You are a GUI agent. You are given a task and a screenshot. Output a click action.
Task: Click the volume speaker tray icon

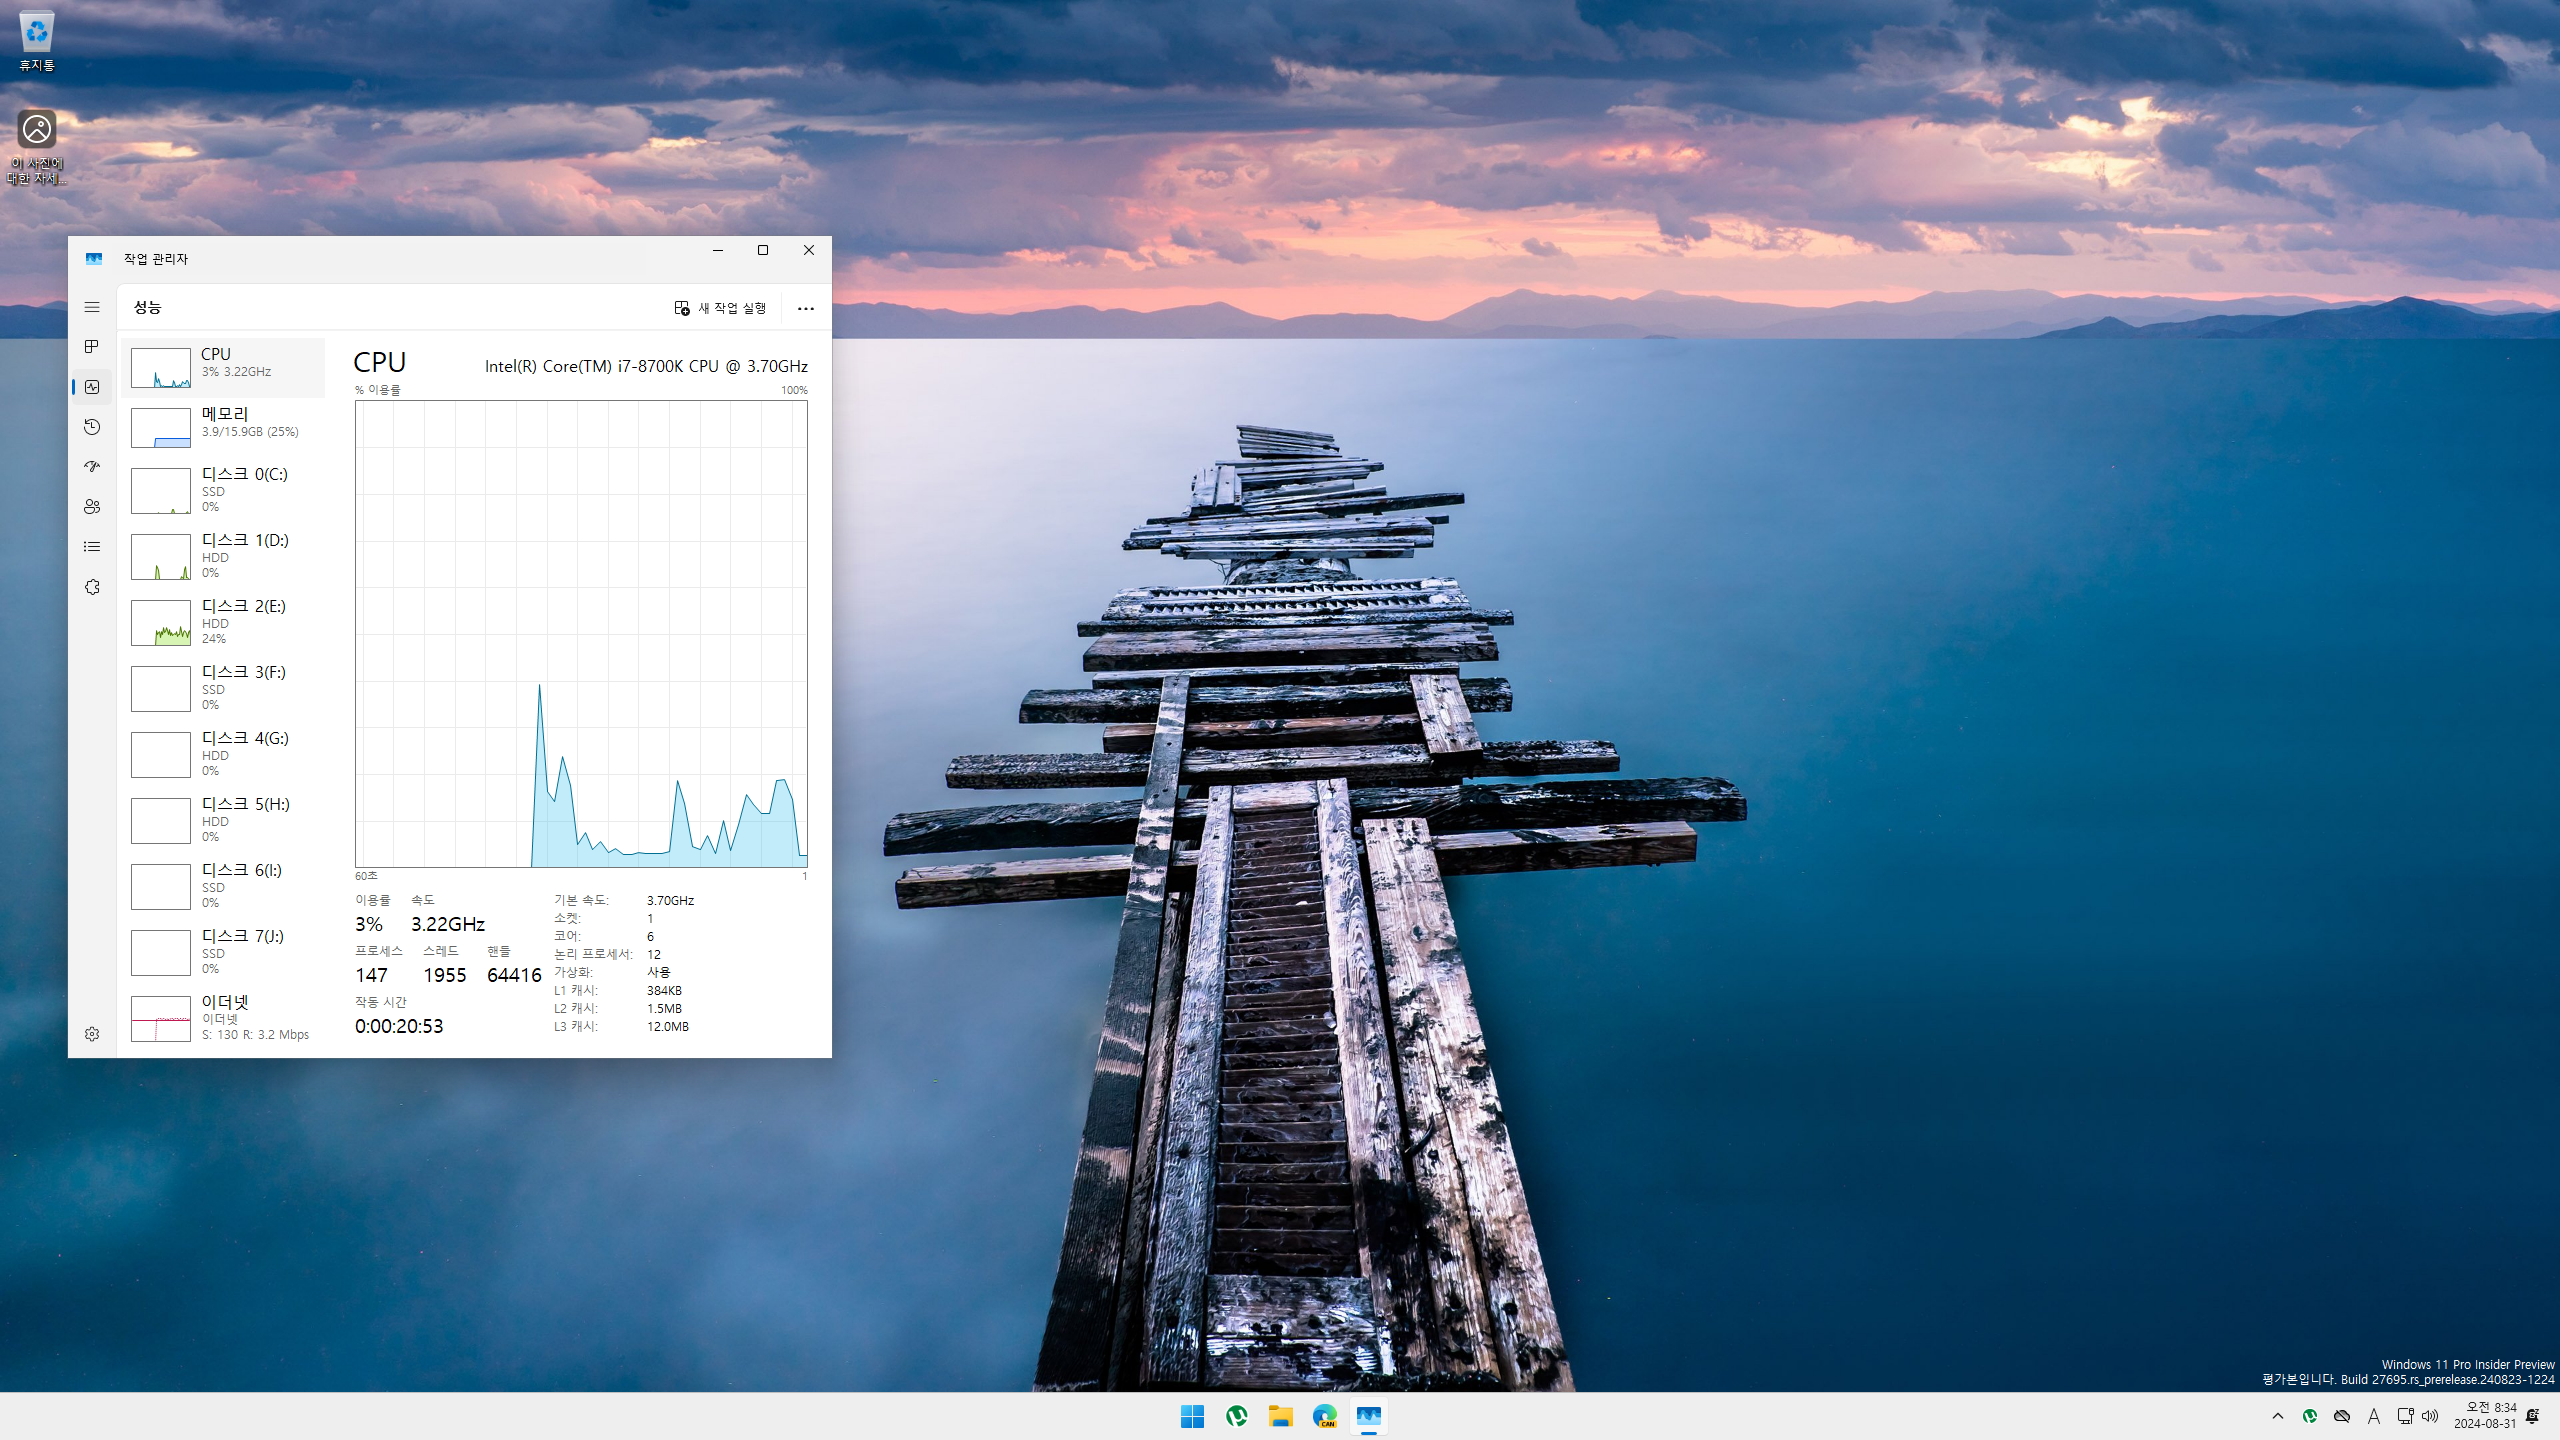click(2430, 1416)
